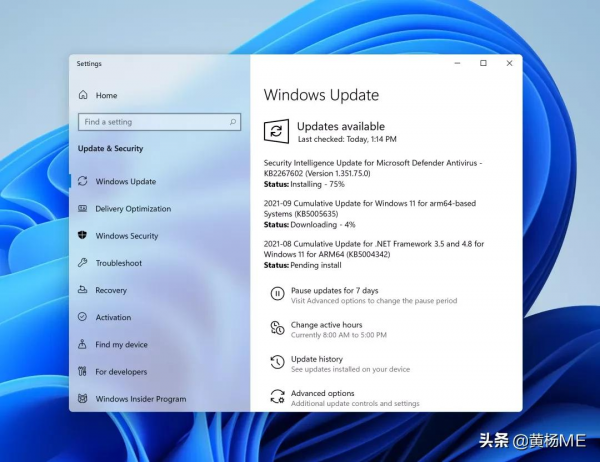Click the Find my device person icon
This screenshot has height=462, width=600.
coord(82,344)
